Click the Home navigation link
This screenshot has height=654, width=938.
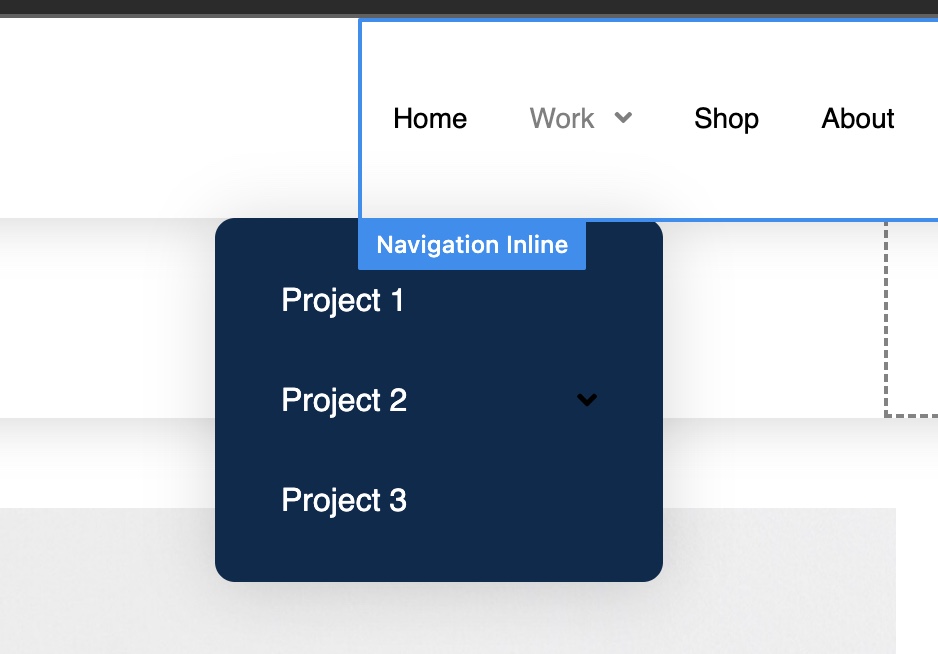coord(430,118)
